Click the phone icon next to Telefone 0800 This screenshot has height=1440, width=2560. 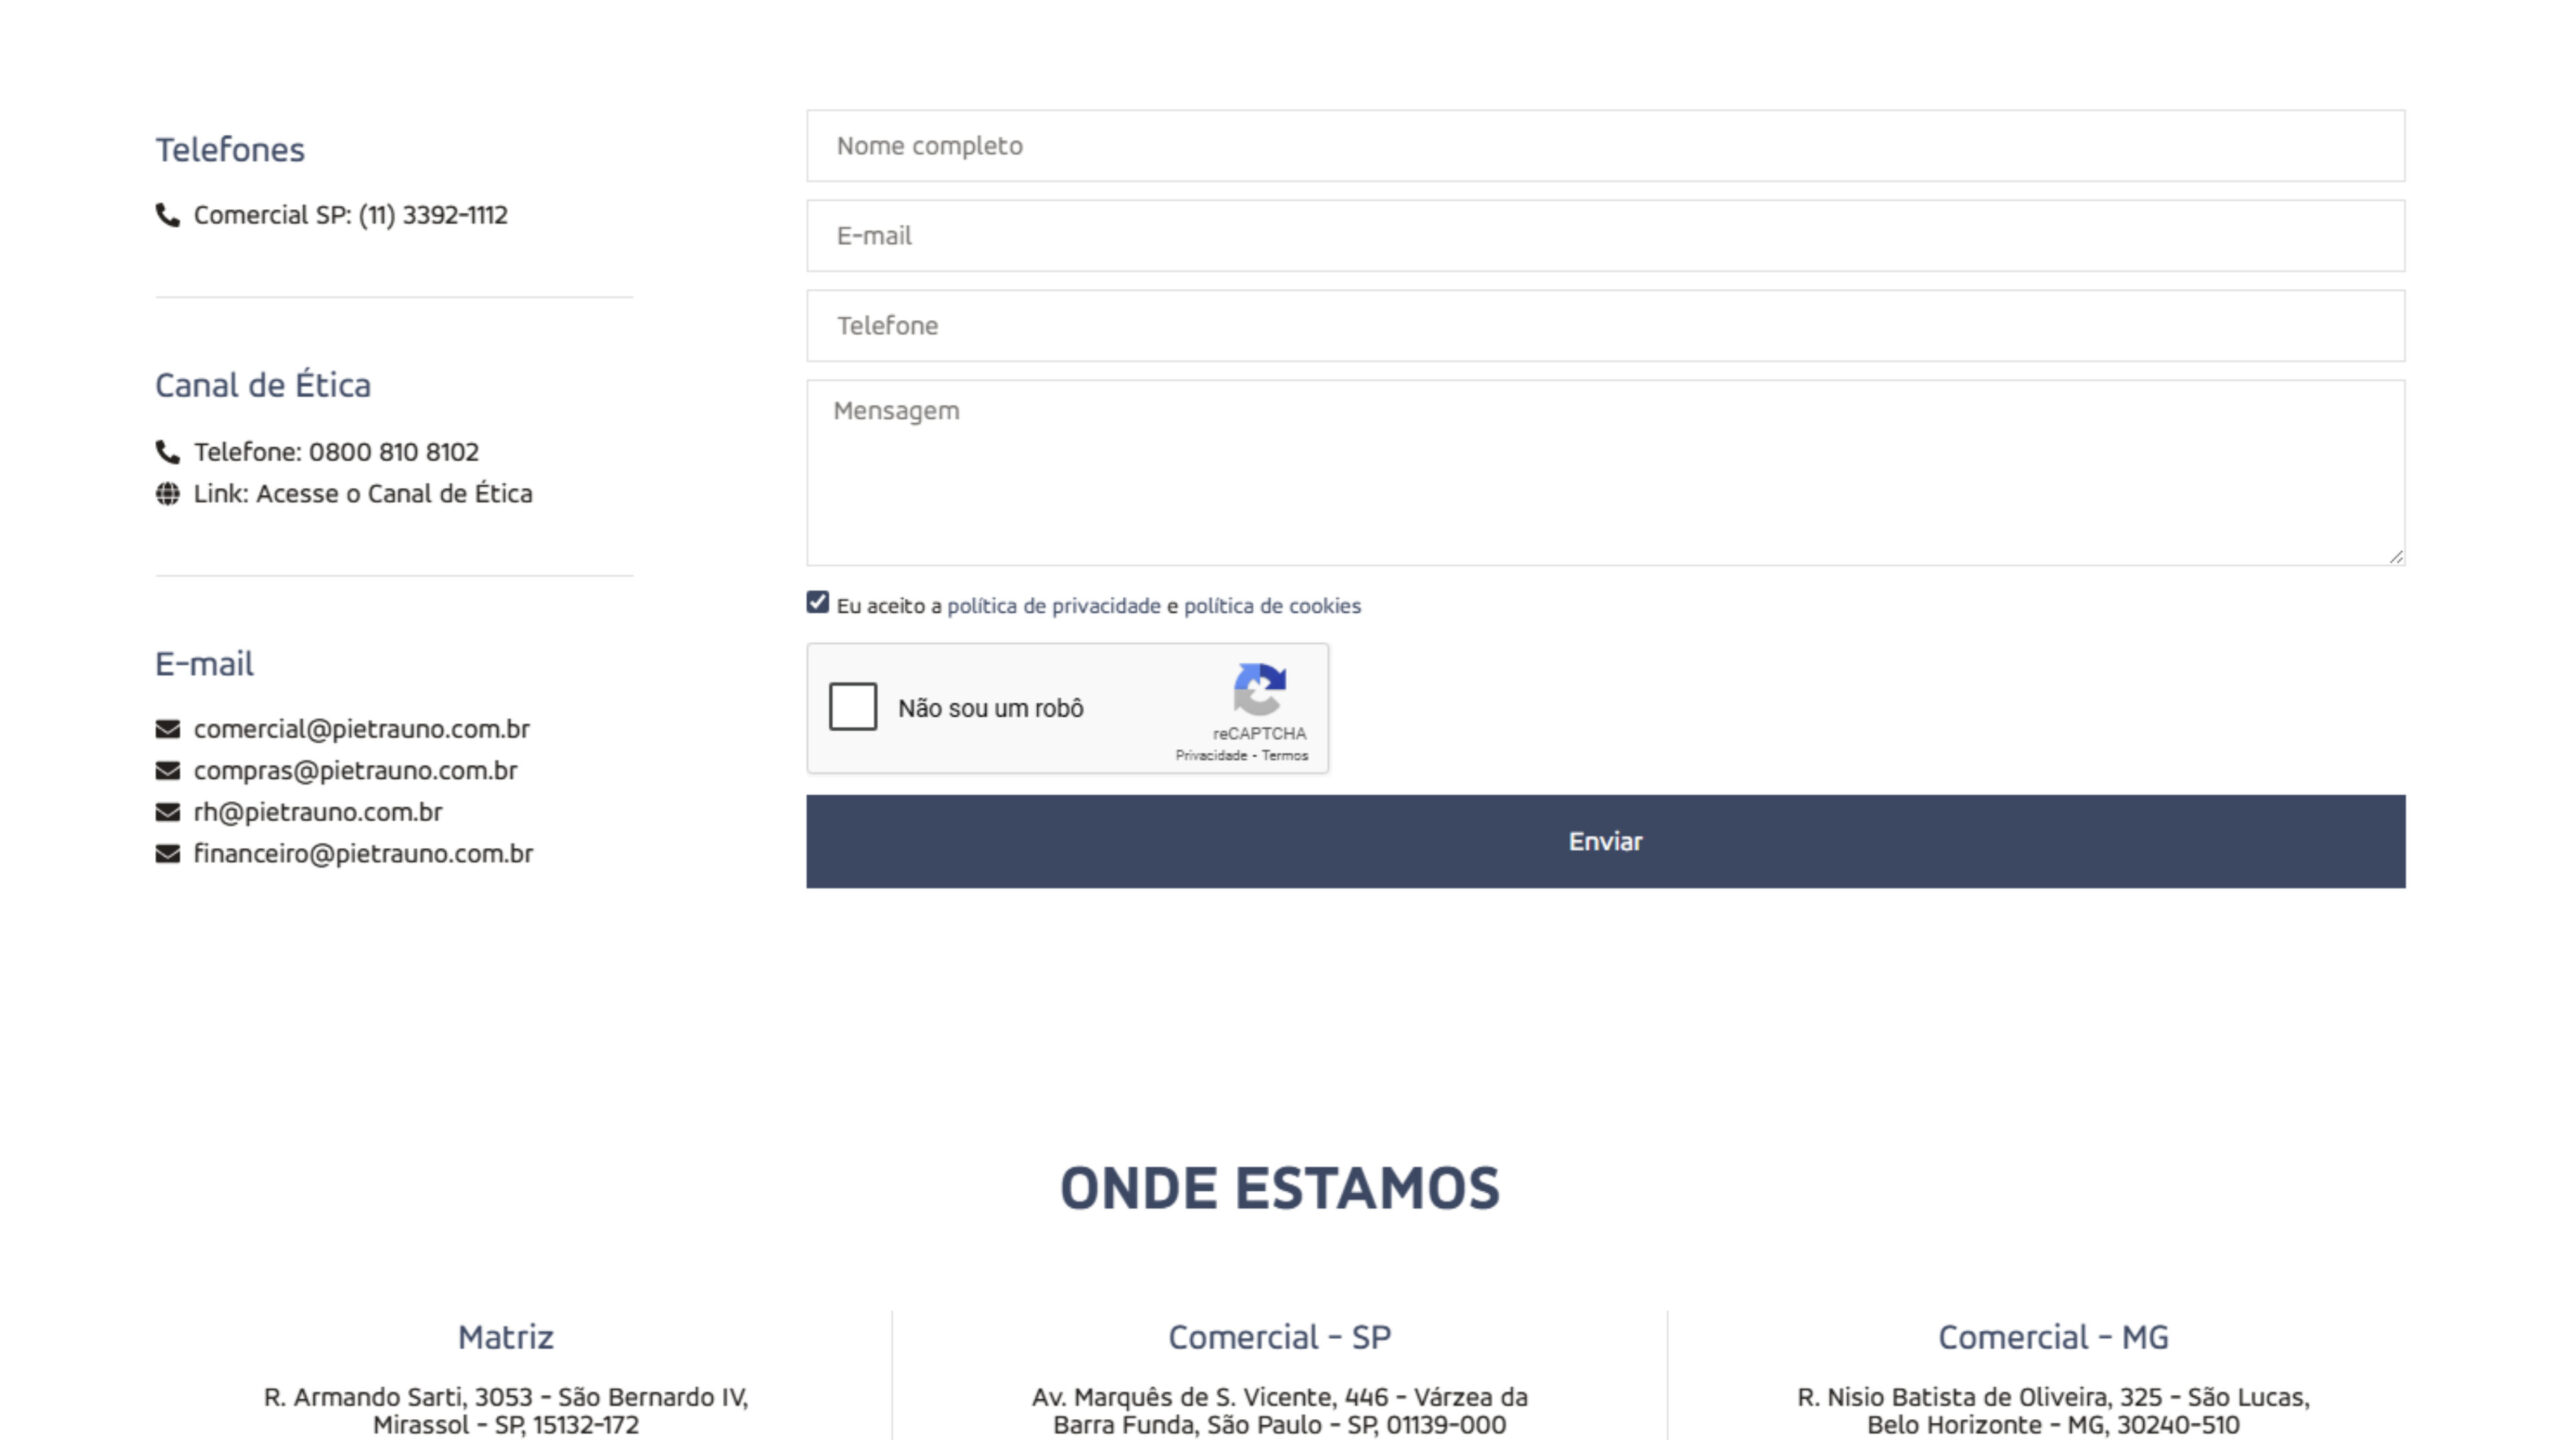[167, 452]
